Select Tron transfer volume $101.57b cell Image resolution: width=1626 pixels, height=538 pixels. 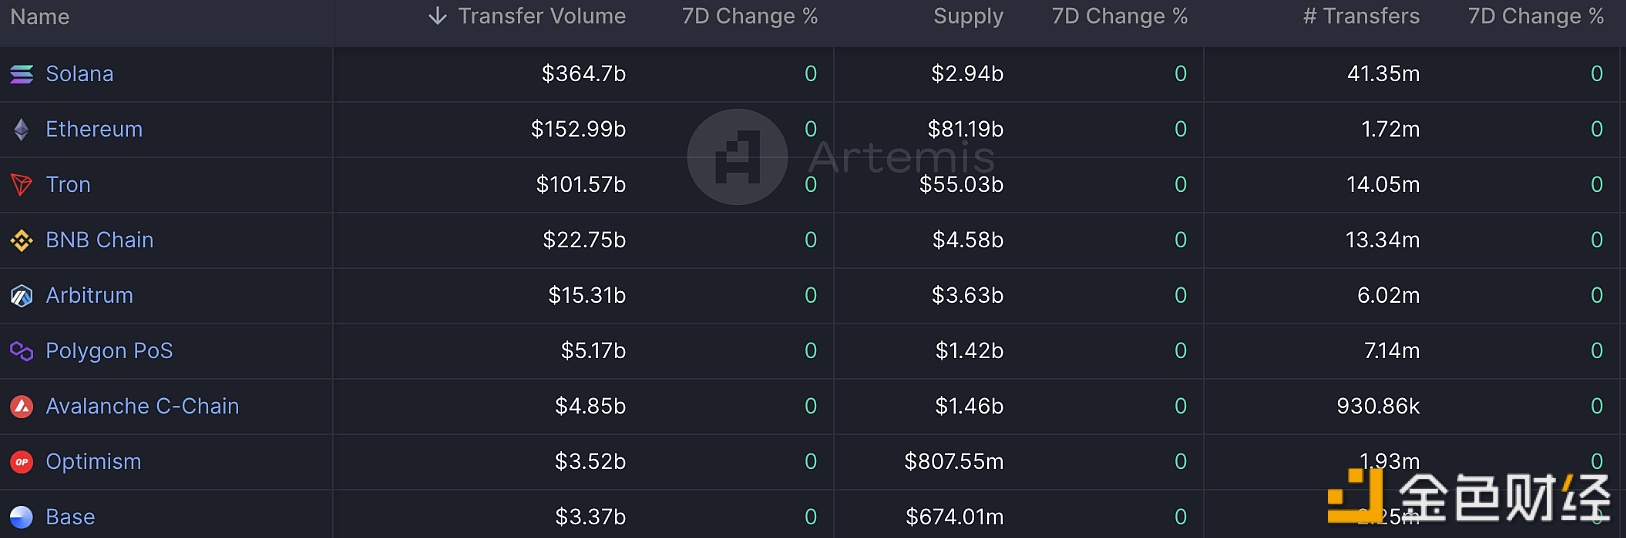pyautogui.click(x=581, y=185)
